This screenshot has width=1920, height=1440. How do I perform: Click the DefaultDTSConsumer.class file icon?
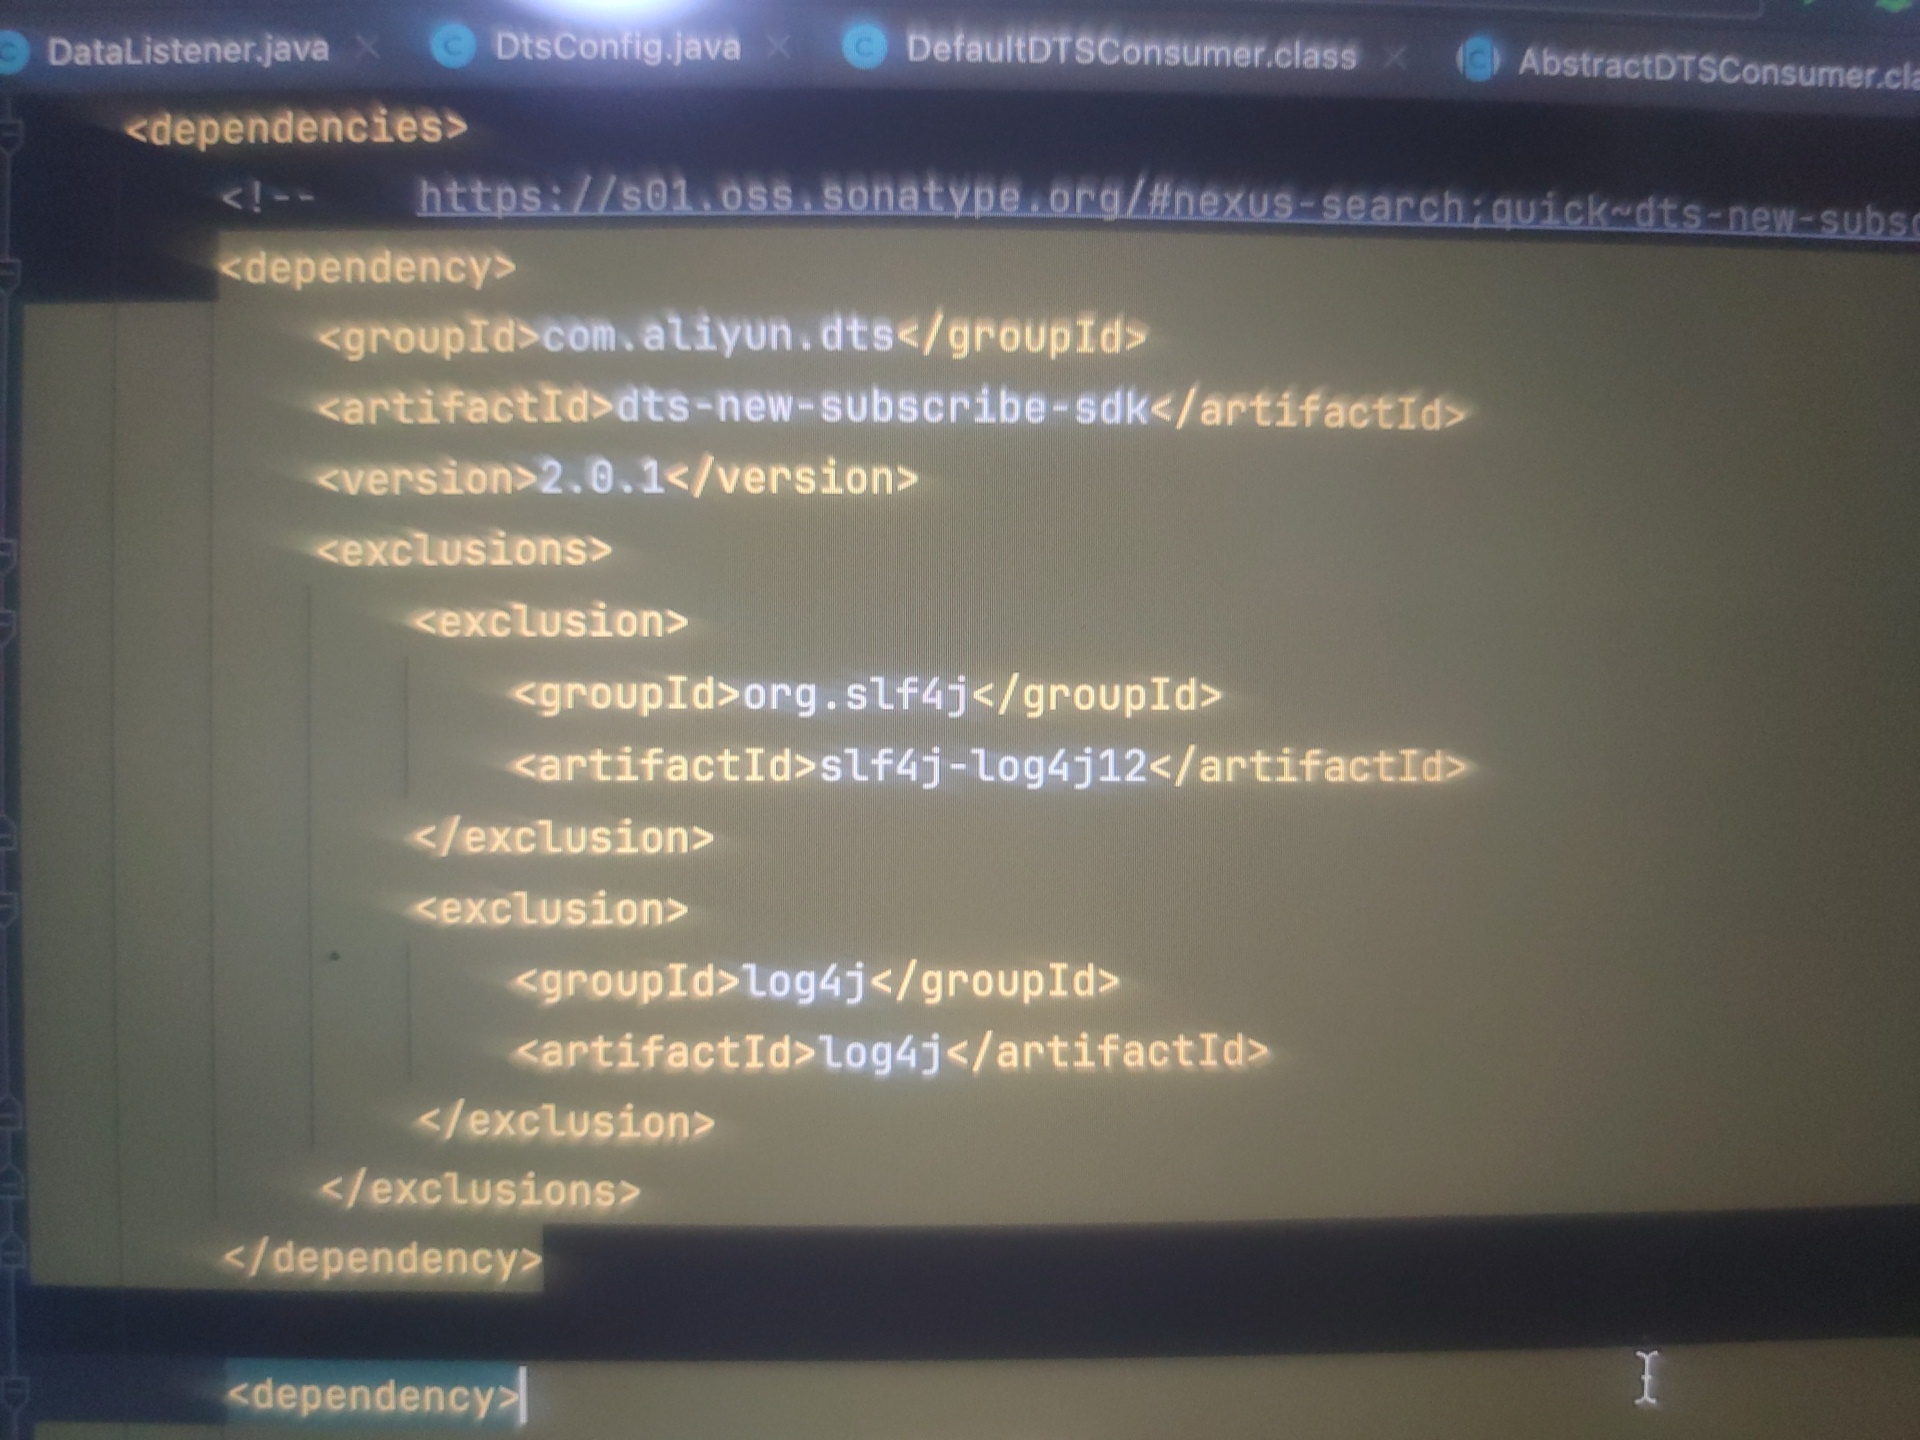coord(864,48)
